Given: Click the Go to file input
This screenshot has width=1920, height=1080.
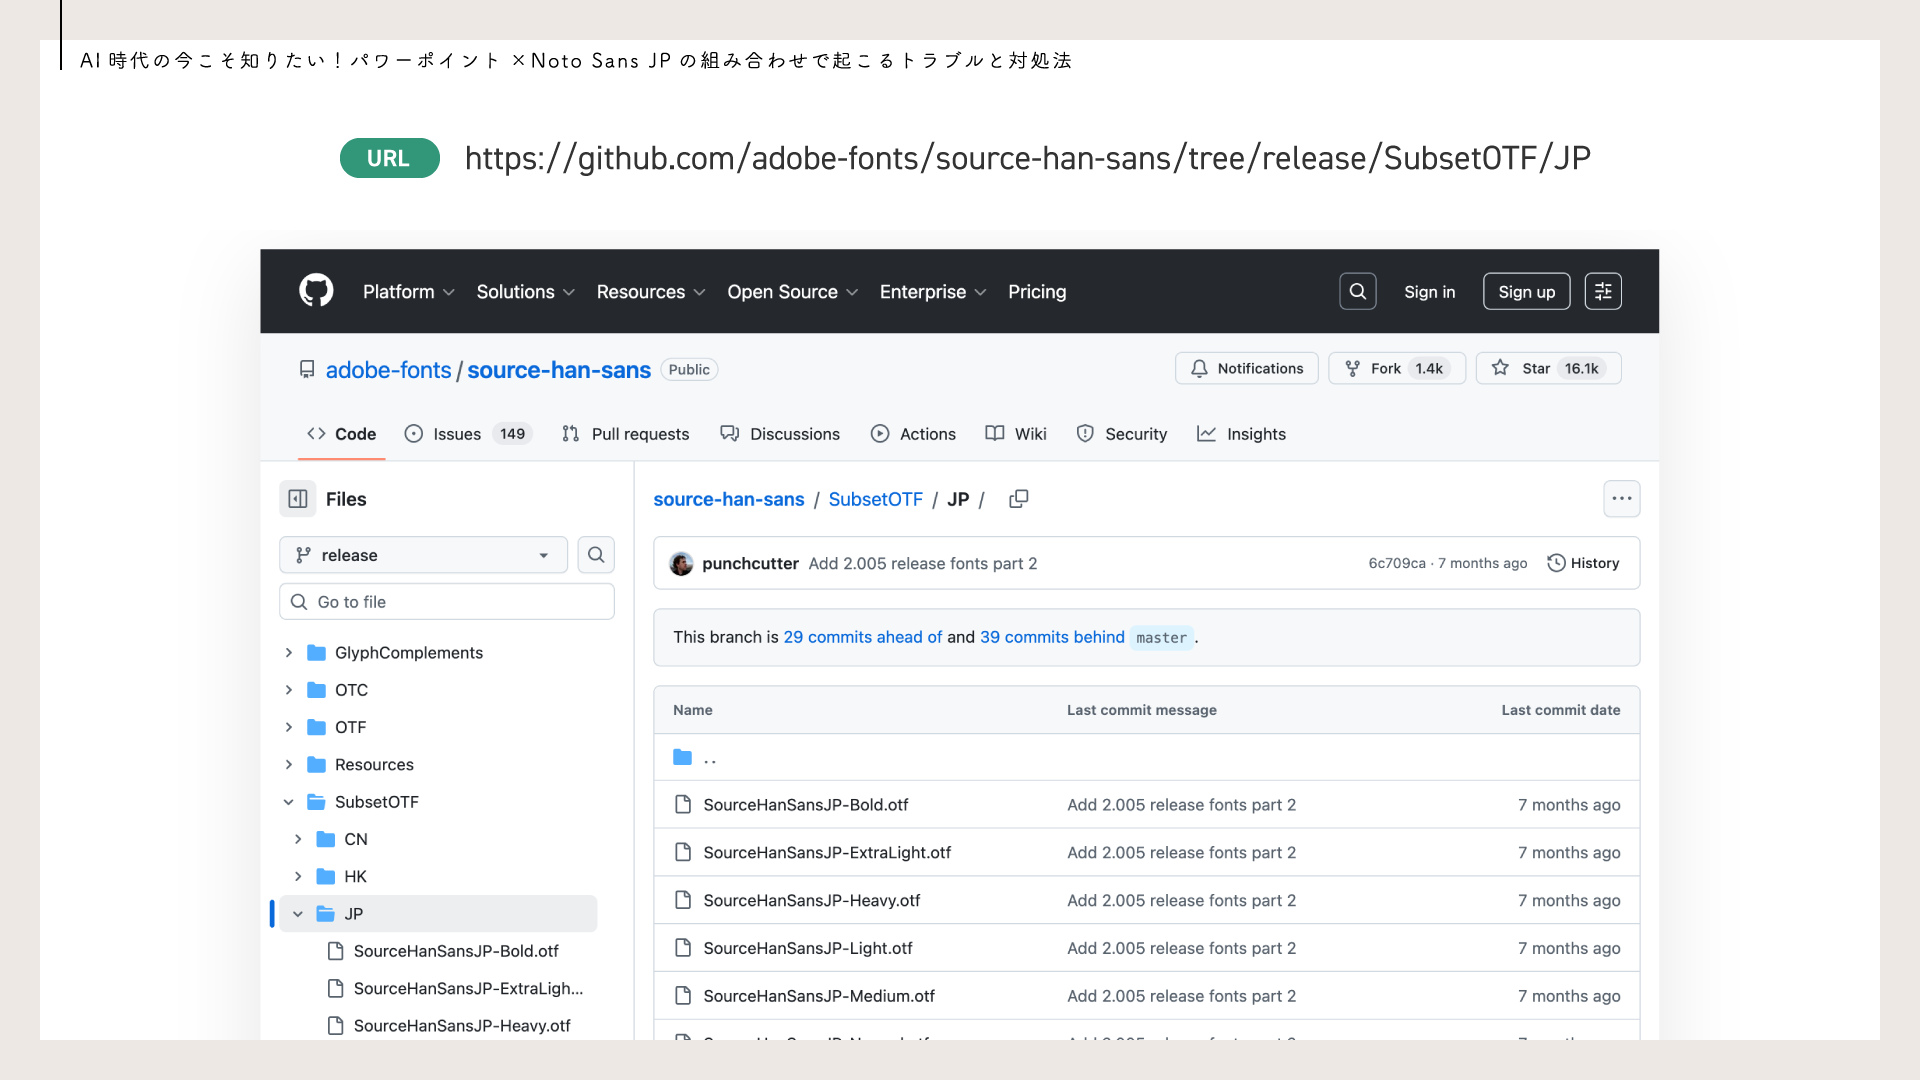Looking at the screenshot, I should point(447,602).
